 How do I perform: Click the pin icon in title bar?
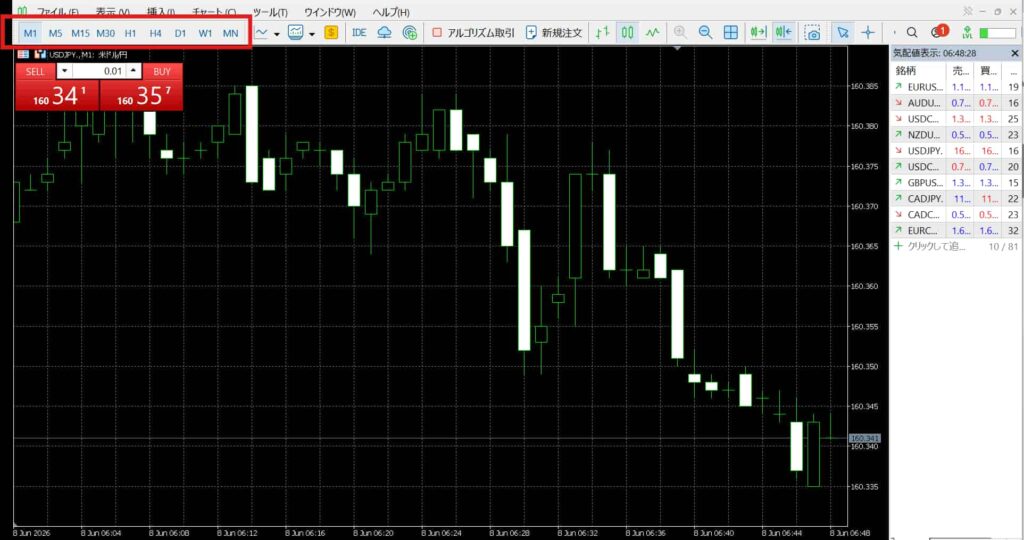pos(968,11)
